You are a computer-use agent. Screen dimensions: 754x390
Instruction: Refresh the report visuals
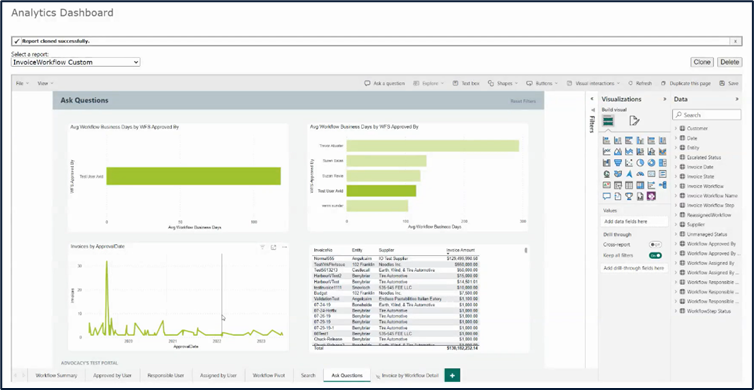640,83
